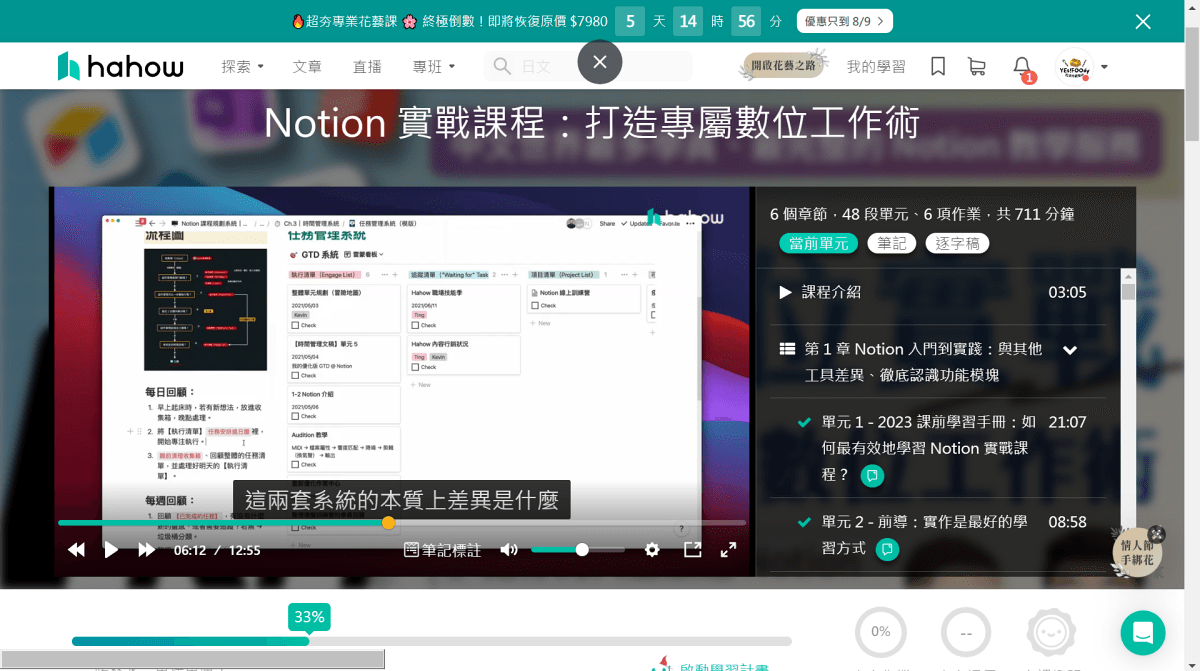Click the Hahow logo
Screen dimensions: 1200x671
pyautogui.click(x=120, y=66)
